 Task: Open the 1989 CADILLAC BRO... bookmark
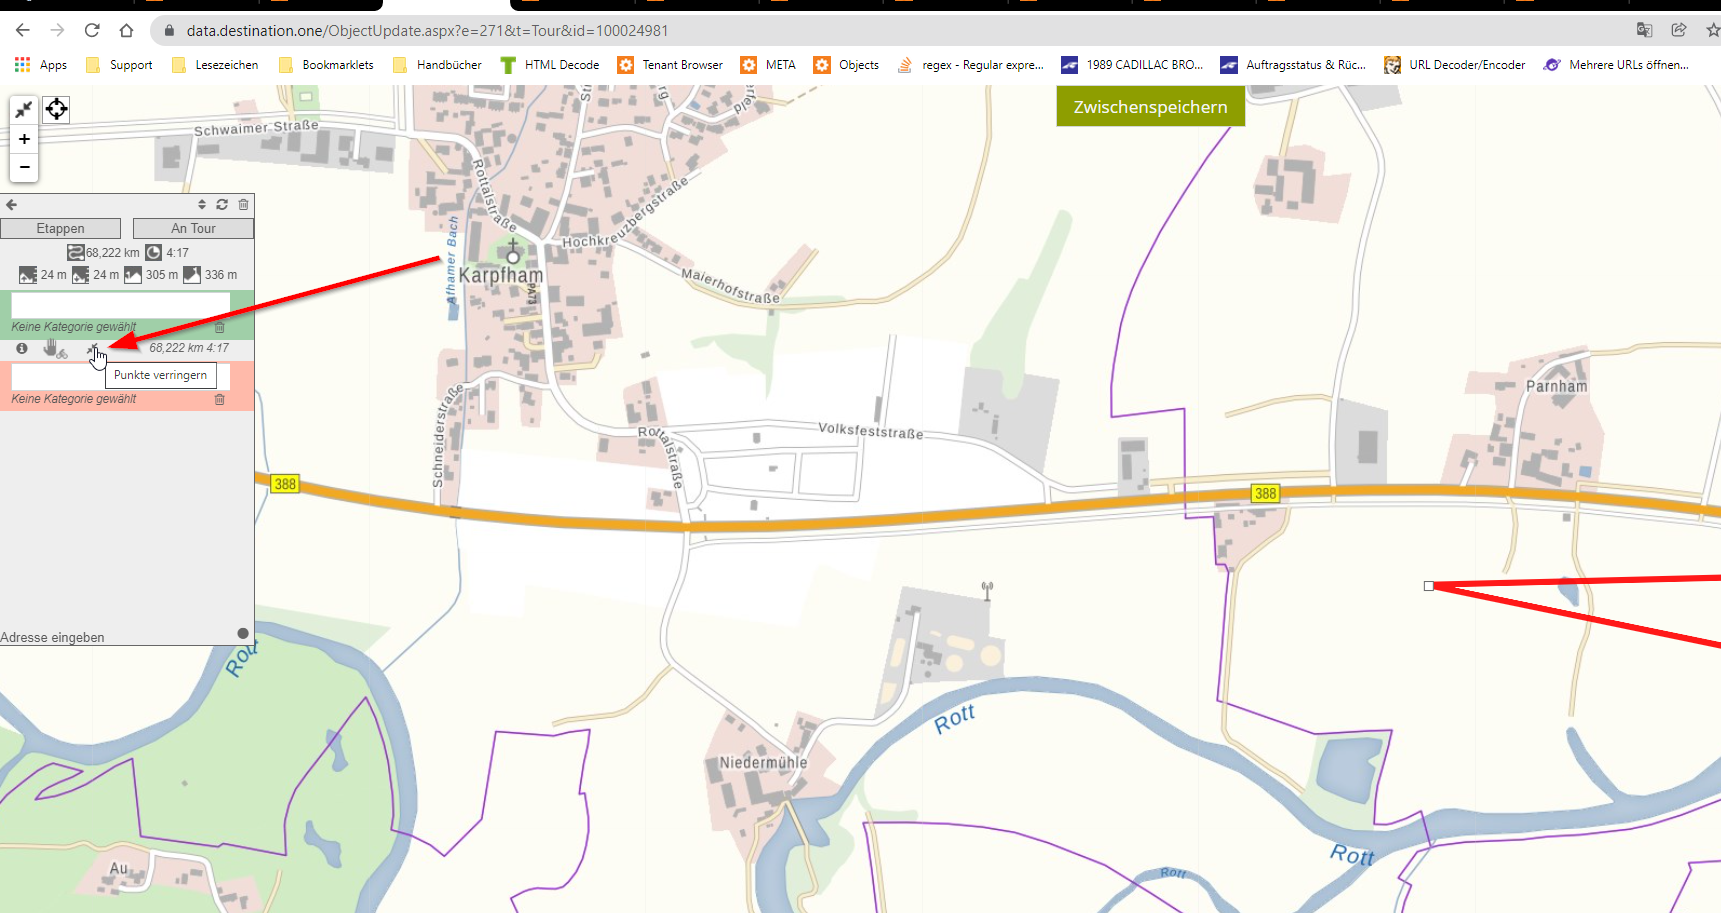point(1132,65)
